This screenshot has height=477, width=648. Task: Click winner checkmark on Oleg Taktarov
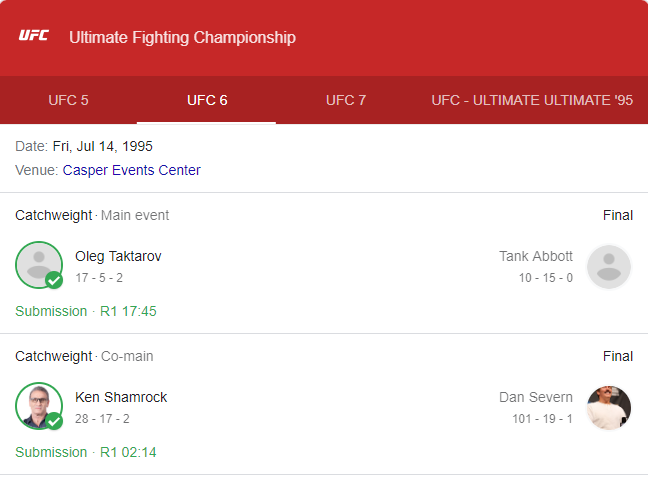55,281
